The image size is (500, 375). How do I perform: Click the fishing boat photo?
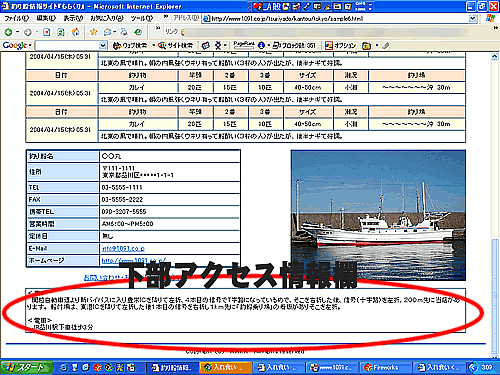tap(378, 215)
